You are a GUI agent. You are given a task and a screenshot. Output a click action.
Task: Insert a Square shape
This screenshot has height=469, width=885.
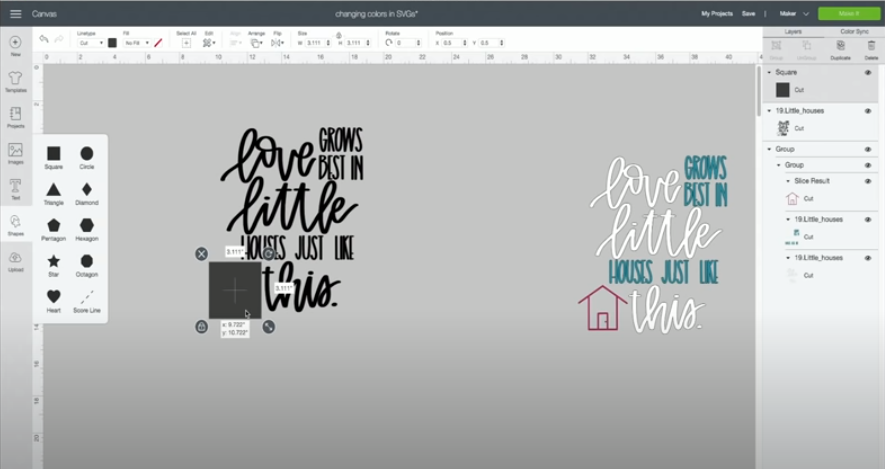54,157
